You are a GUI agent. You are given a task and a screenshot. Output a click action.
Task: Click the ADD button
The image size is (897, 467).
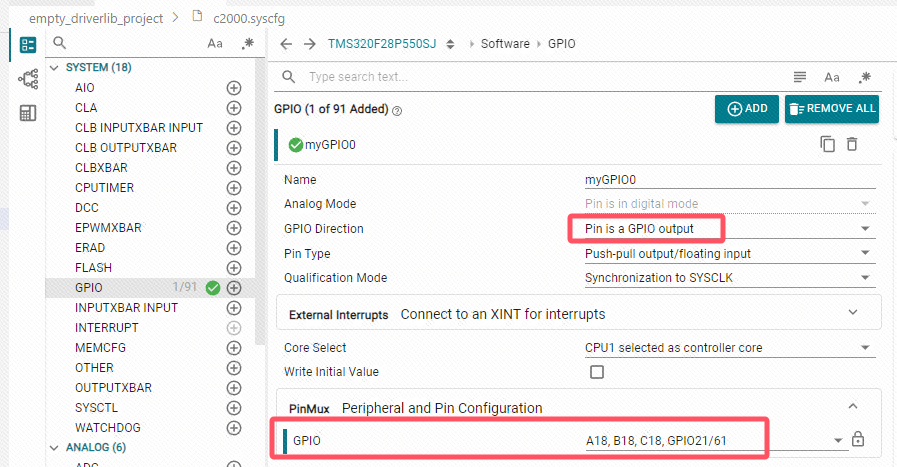point(747,109)
